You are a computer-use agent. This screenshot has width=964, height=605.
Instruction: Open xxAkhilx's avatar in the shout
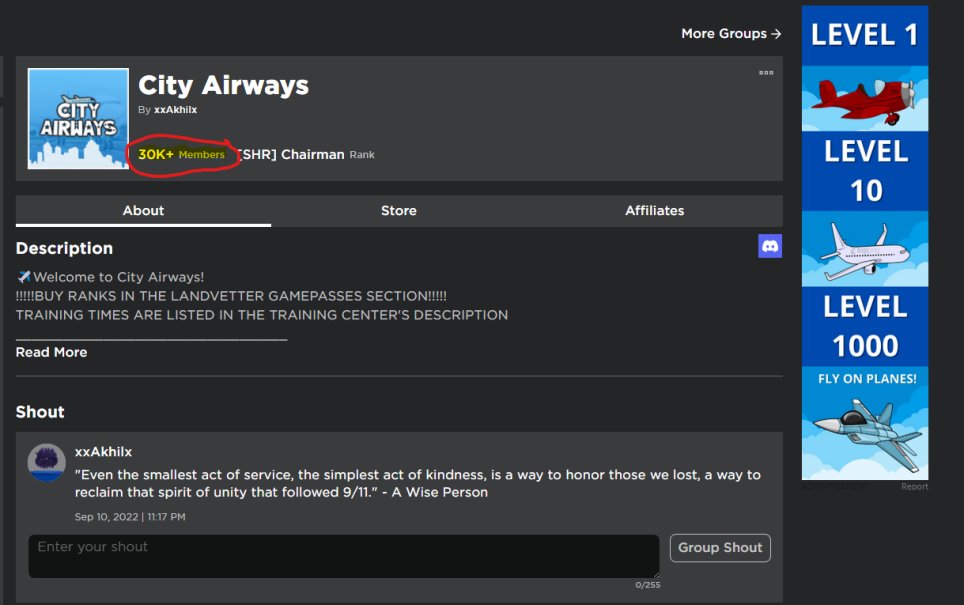[x=47, y=462]
